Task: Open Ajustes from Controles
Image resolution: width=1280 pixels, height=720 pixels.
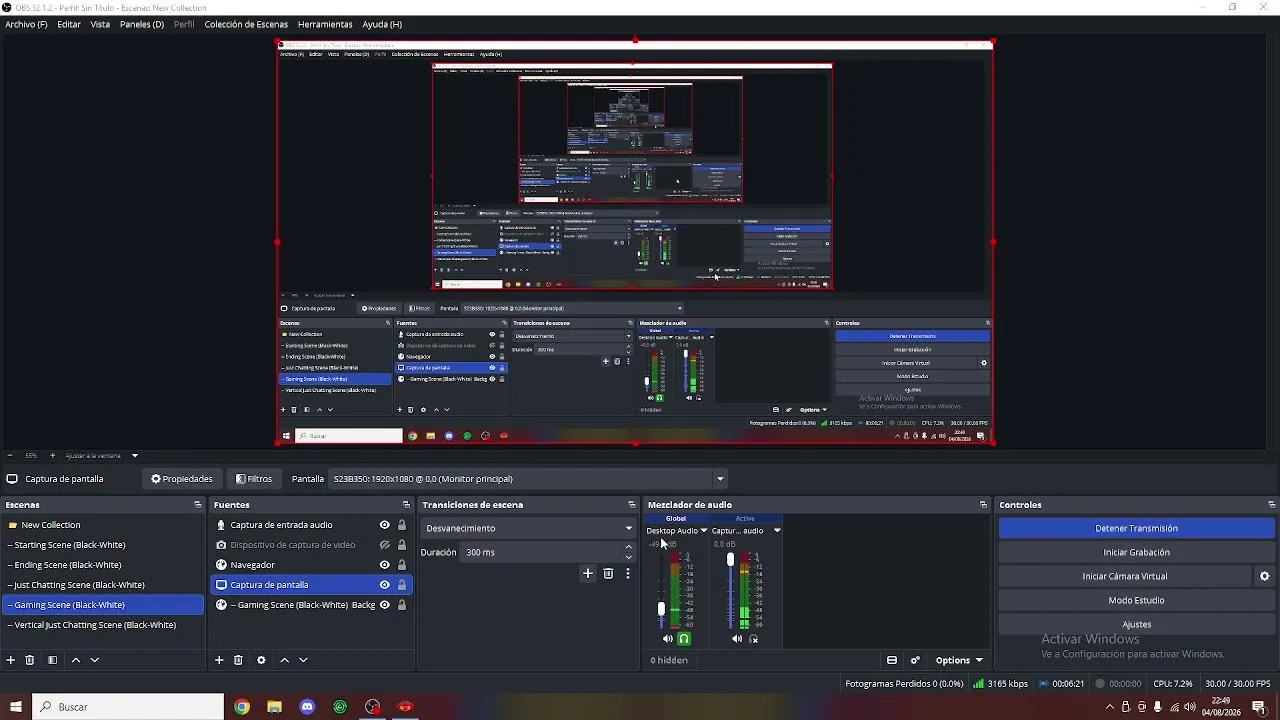Action: (1136, 624)
